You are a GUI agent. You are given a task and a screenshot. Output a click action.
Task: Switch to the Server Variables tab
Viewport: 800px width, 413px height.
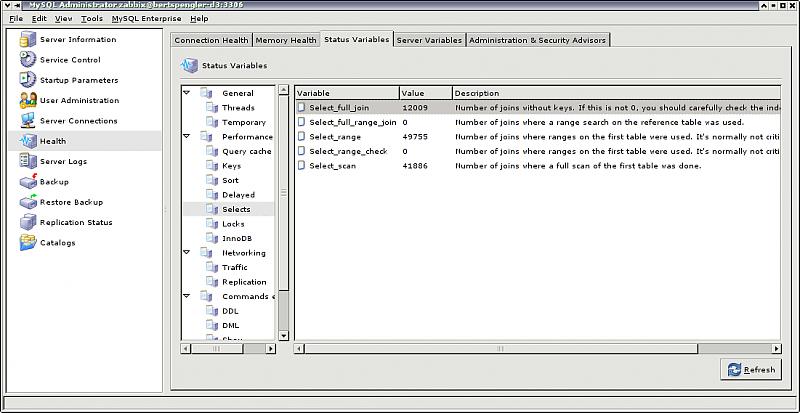[429, 40]
